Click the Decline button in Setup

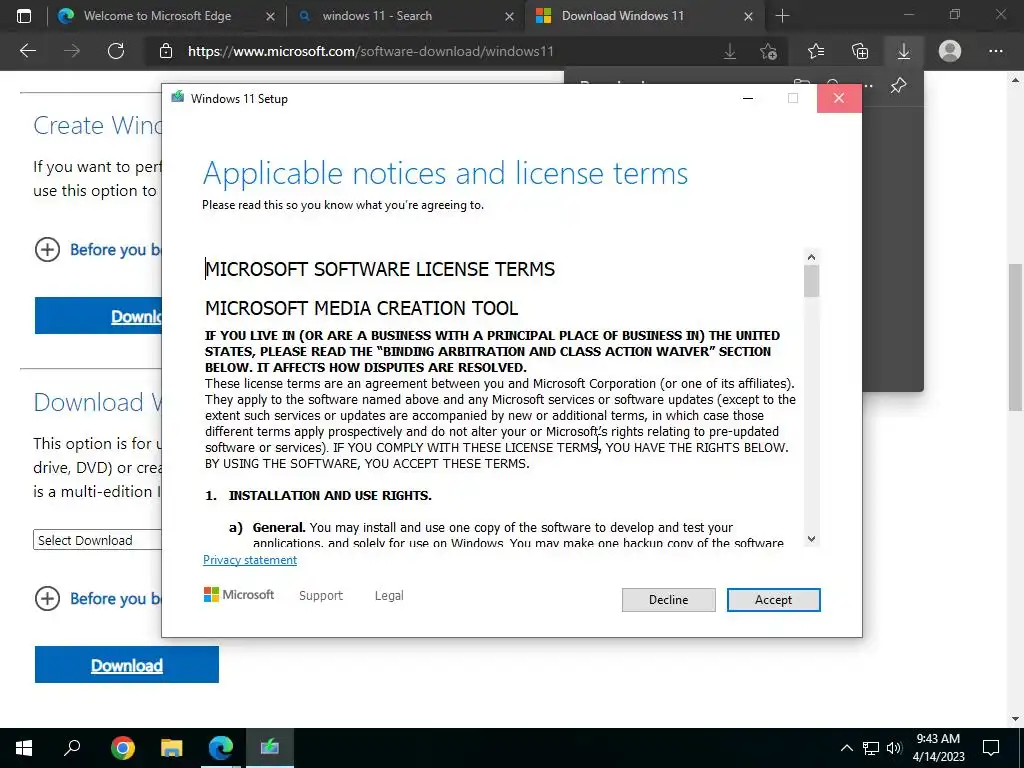click(x=668, y=600)
